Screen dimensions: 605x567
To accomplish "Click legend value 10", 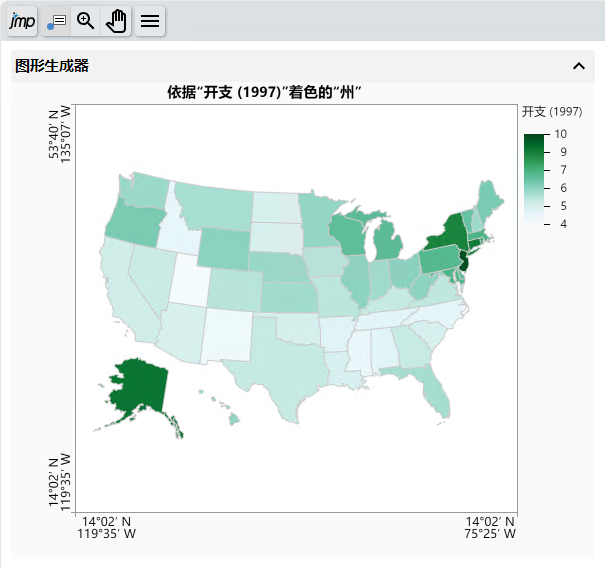I will tap(561, 134).
